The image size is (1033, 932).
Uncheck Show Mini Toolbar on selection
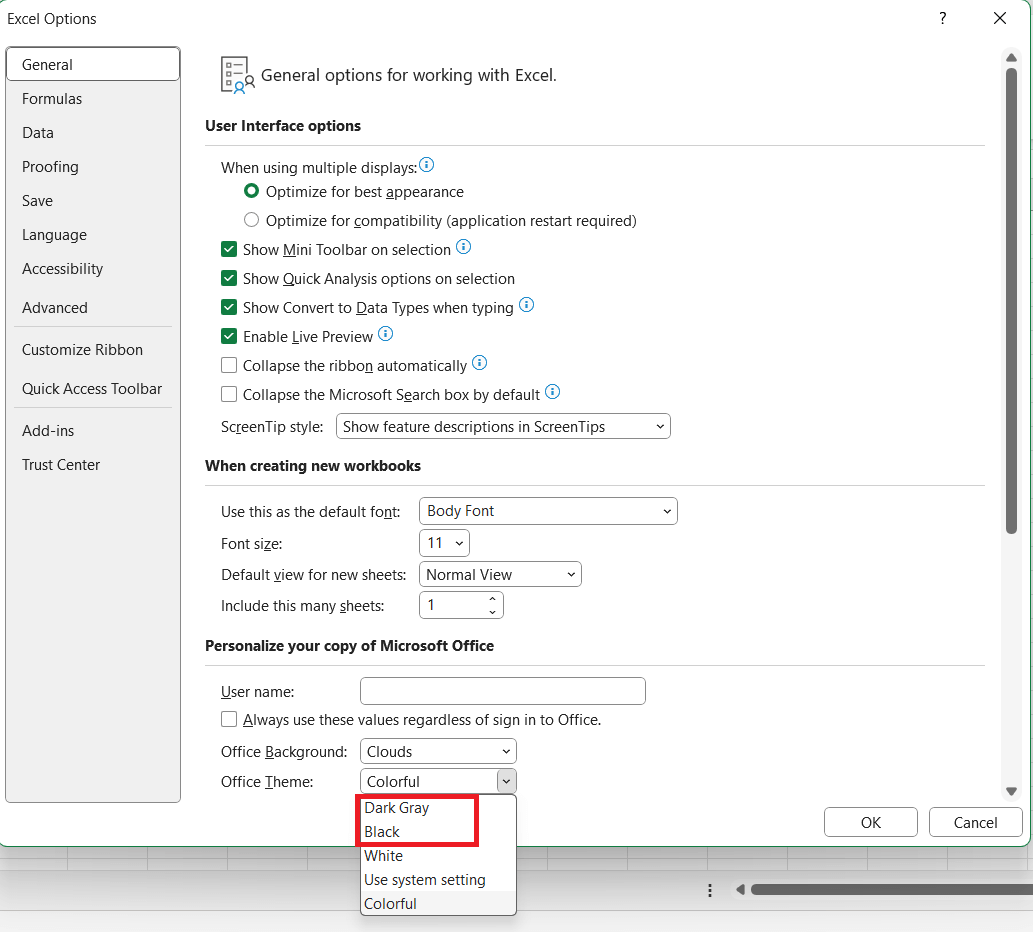coord(229,250)
